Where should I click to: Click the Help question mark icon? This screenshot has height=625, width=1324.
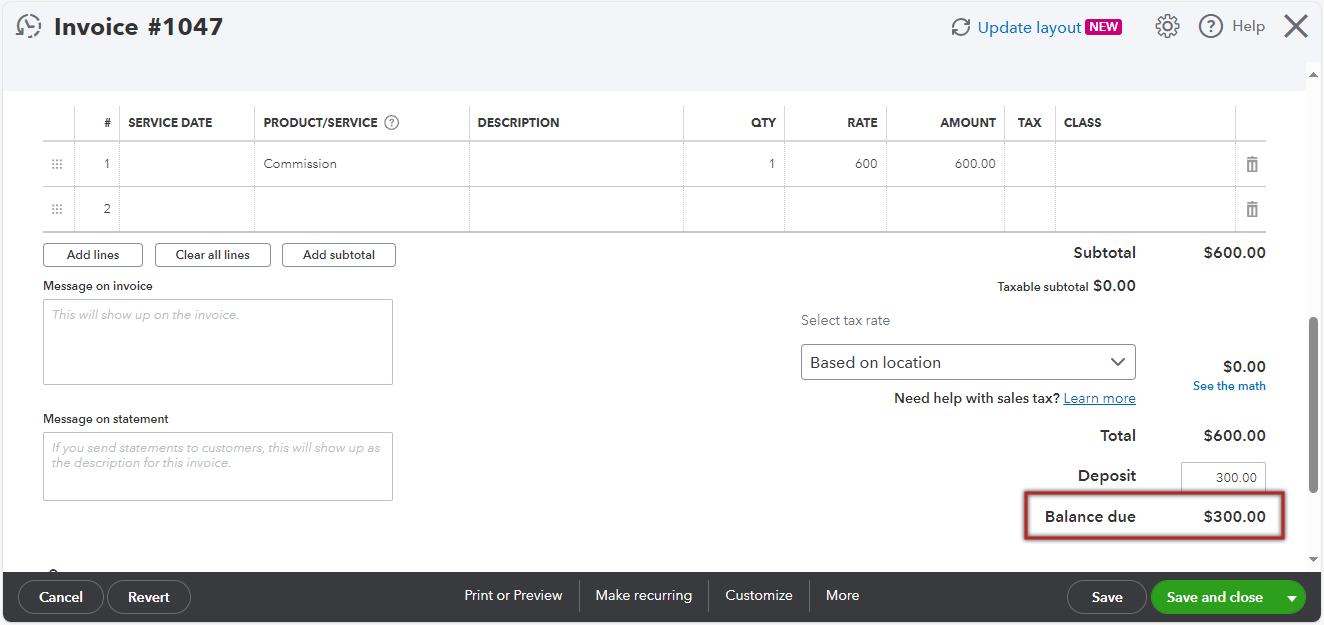1211,27
